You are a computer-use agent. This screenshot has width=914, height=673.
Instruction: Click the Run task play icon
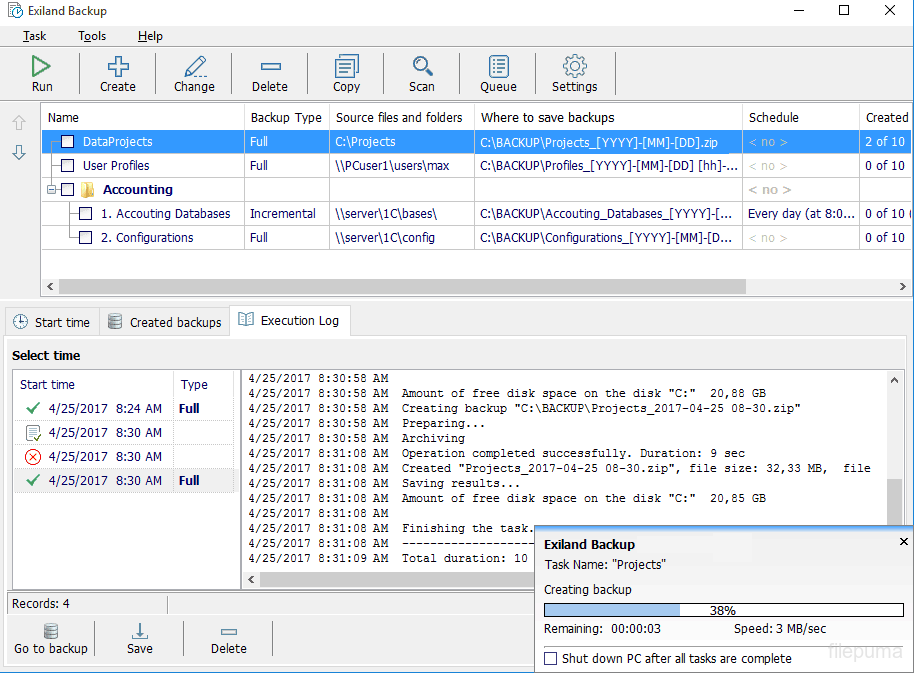(x=41, y=67)
